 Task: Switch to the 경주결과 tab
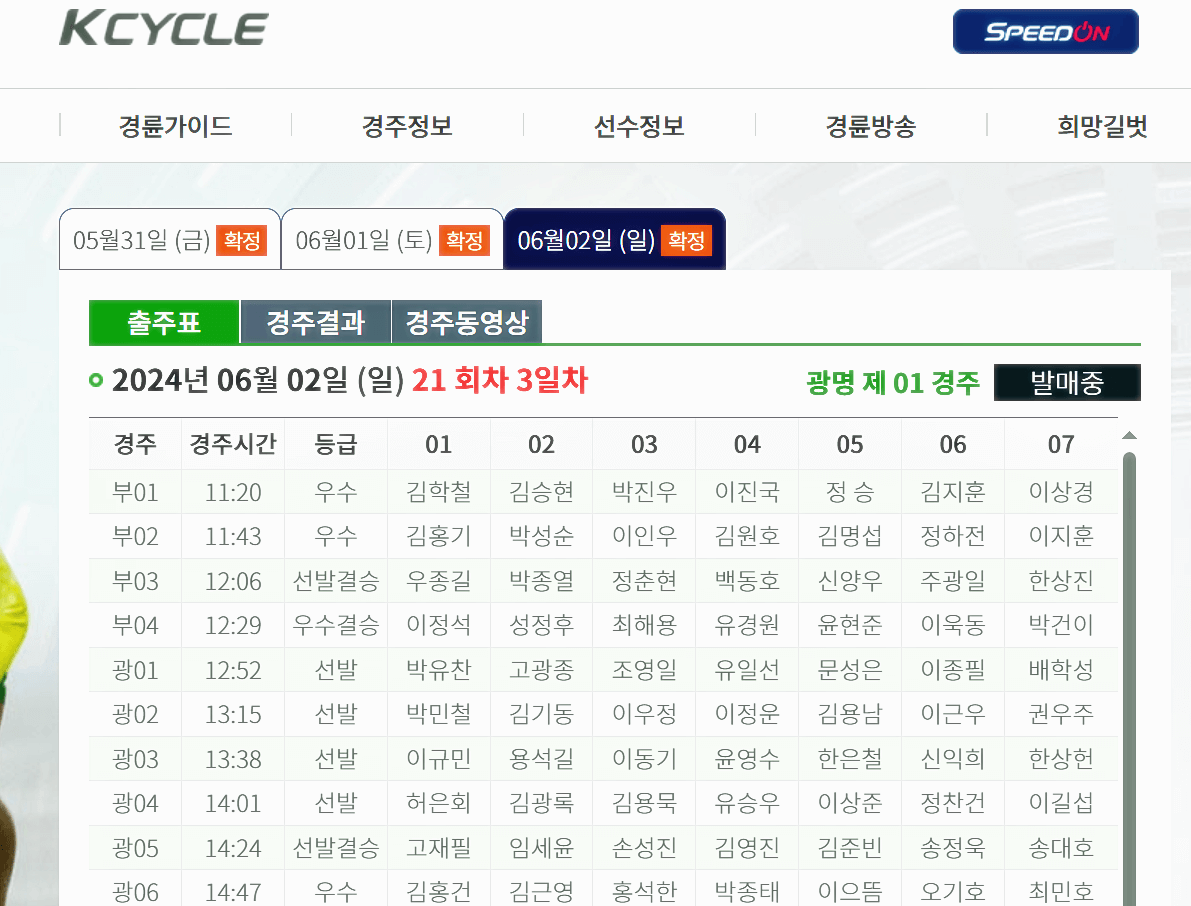pos(316,322)
